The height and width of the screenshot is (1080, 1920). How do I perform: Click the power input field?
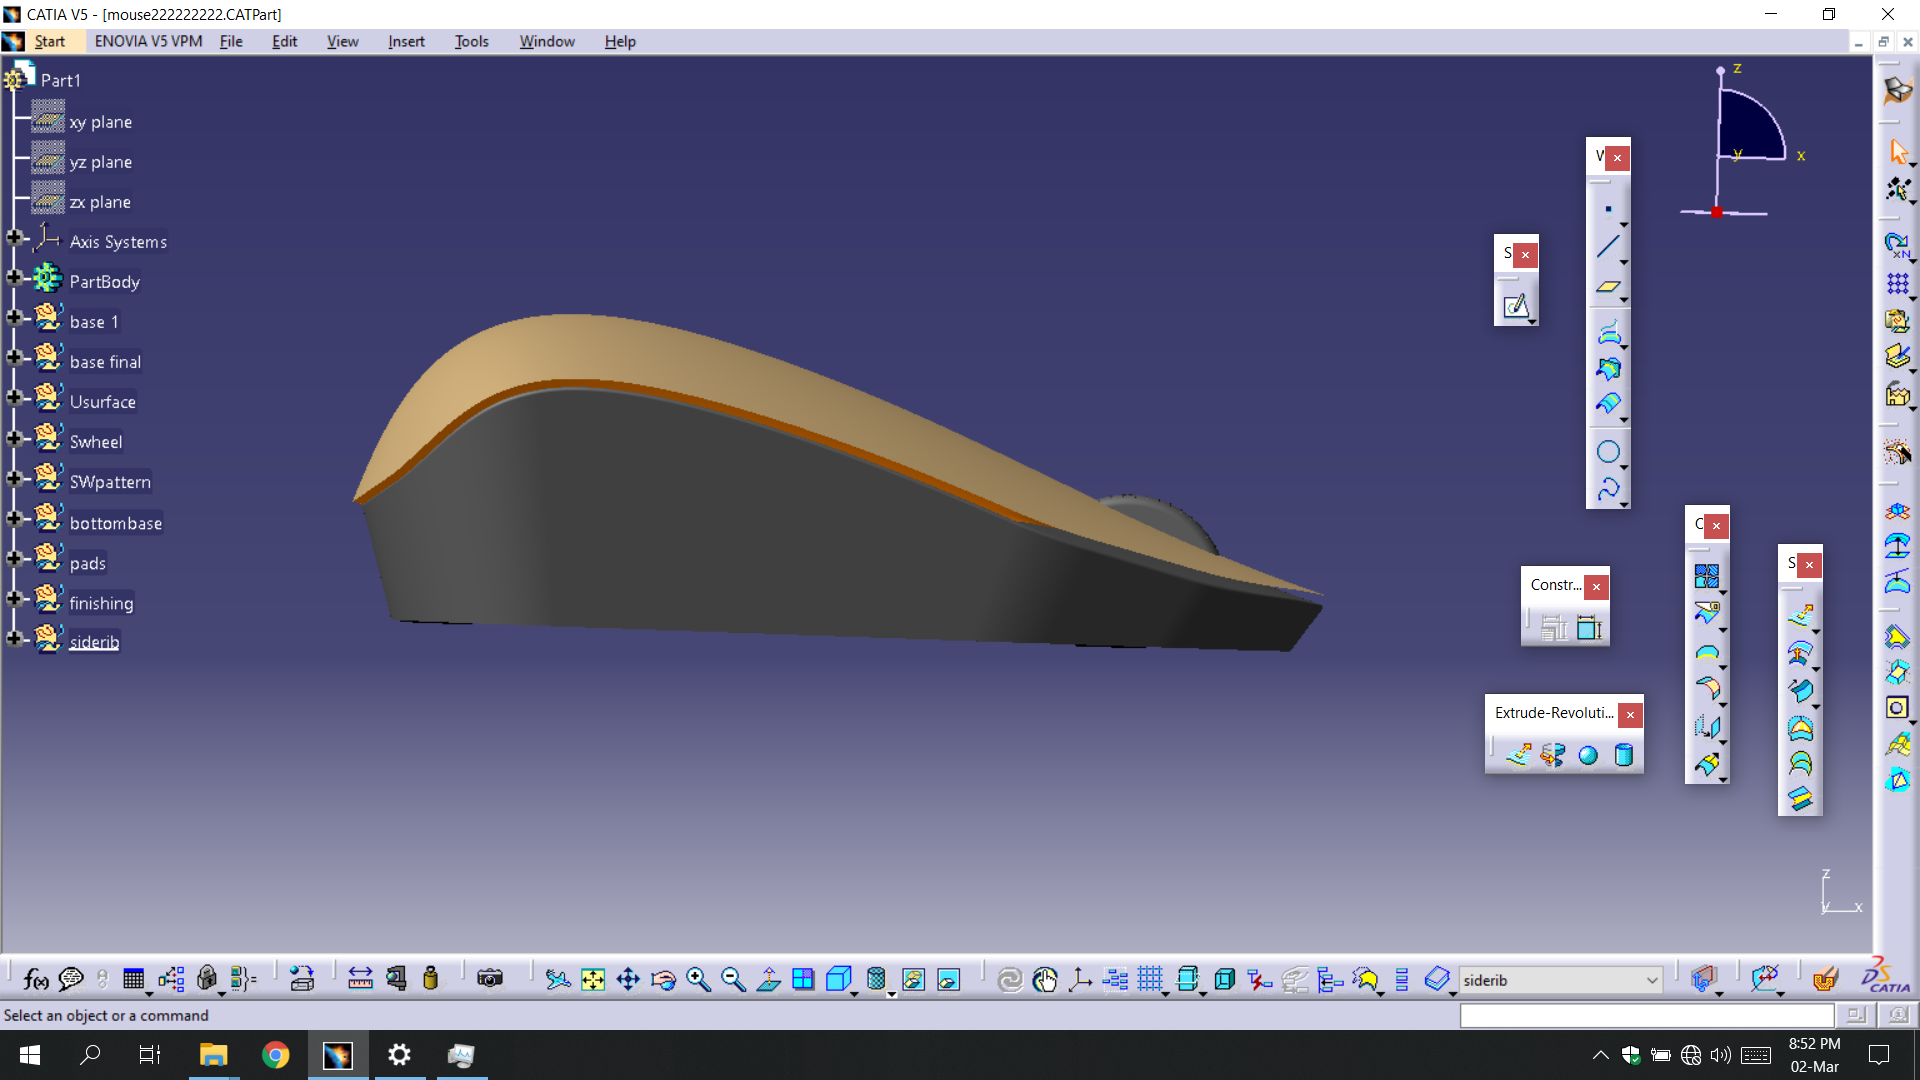1646,1015
